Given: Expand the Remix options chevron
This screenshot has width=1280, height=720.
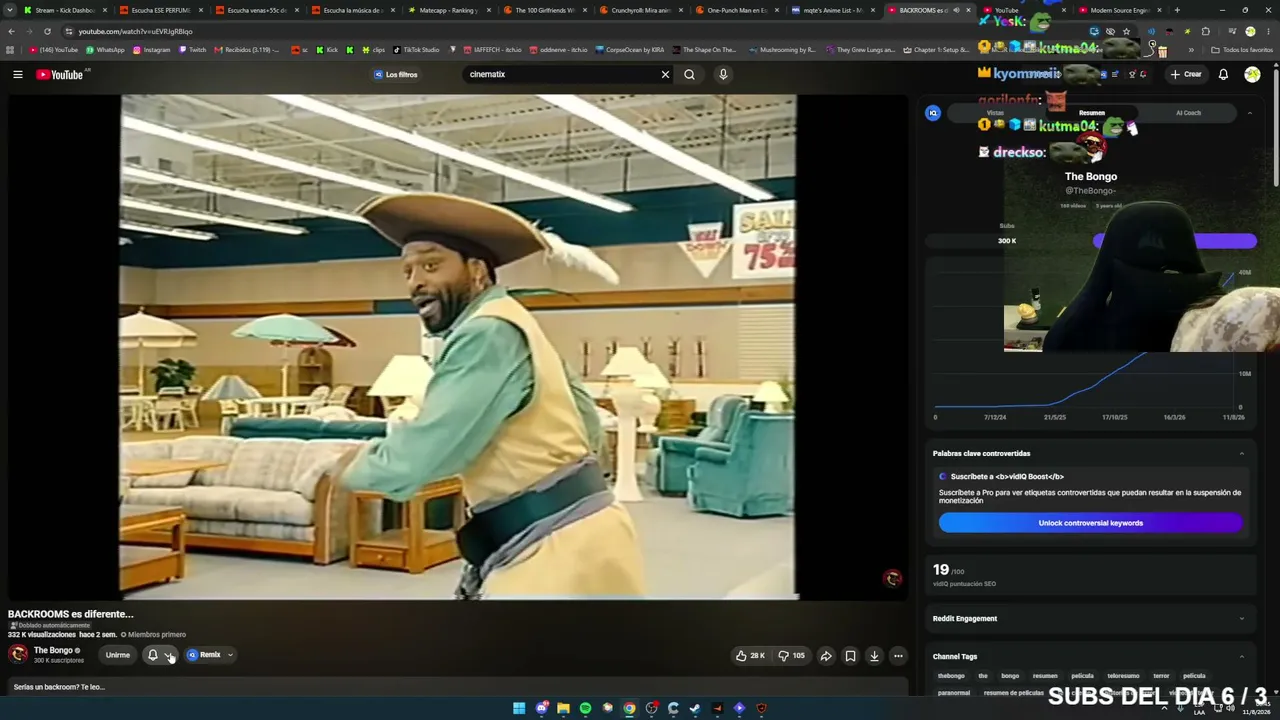Looking at the screenshot, I should click(230, 655).
